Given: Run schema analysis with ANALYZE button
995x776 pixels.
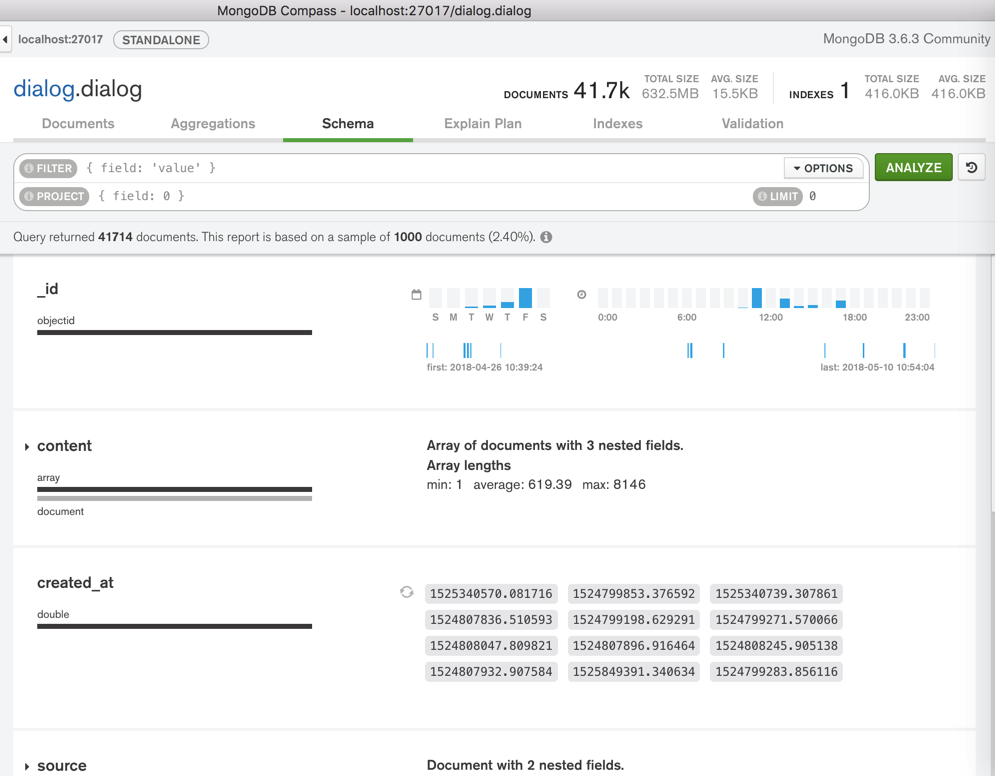Looking at the screenshot, I should 913,168.
